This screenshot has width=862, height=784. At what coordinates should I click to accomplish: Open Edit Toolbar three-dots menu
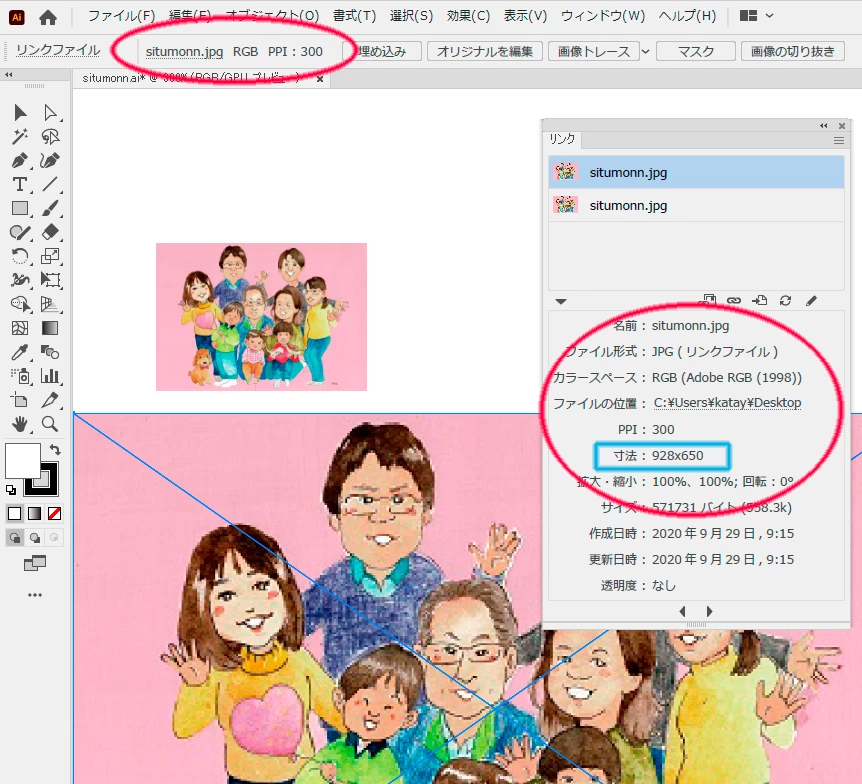[x=35, y=595]
